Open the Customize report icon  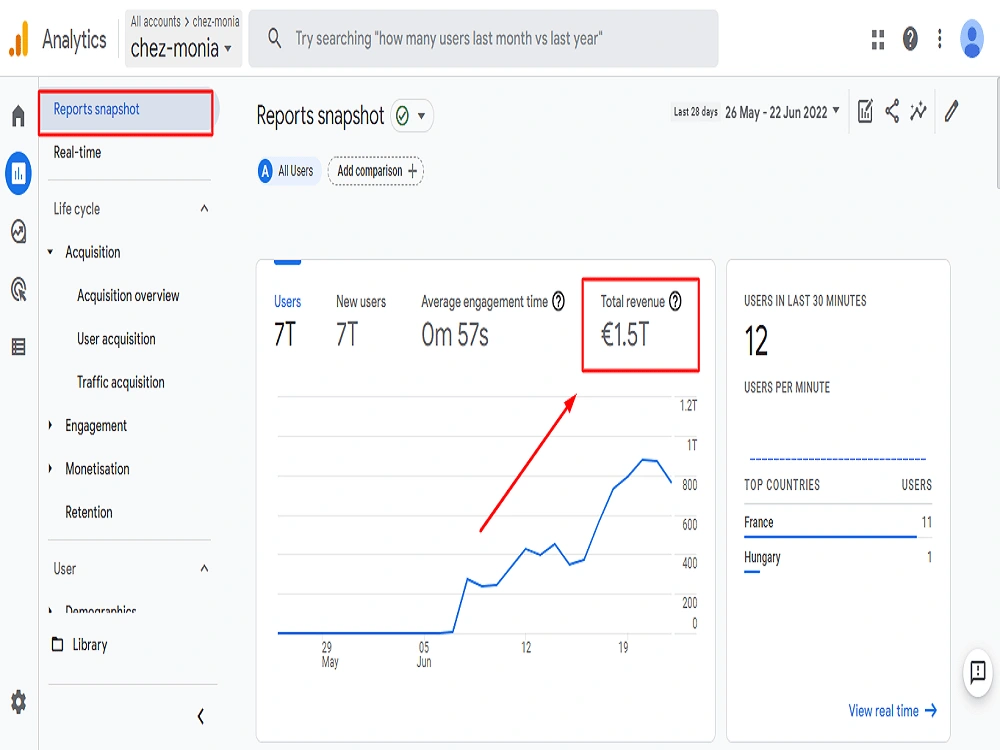(865, 113)
